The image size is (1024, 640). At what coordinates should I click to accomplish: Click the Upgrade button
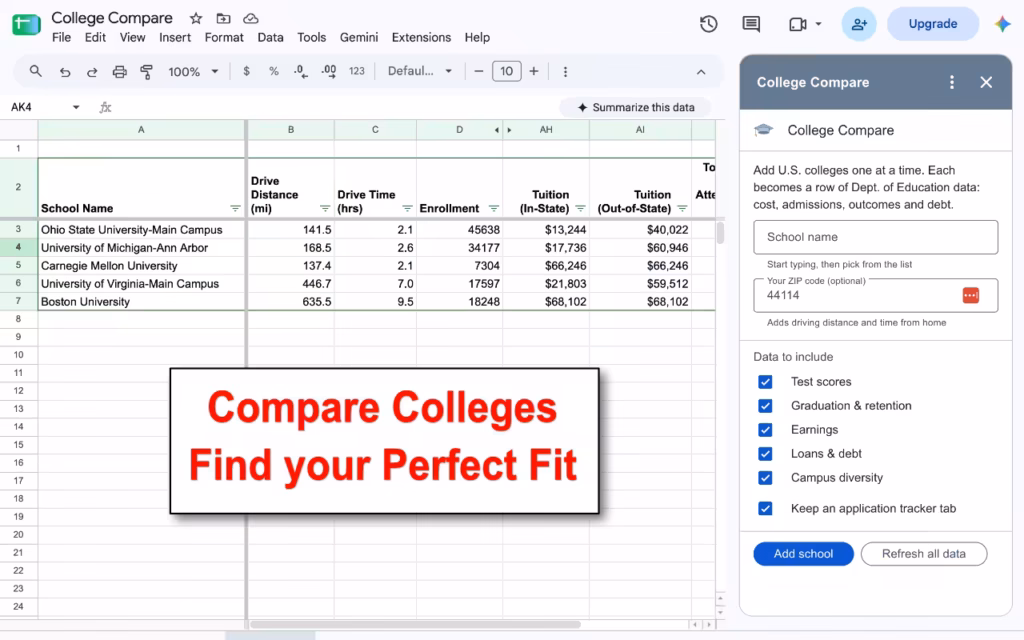point(933,24)
